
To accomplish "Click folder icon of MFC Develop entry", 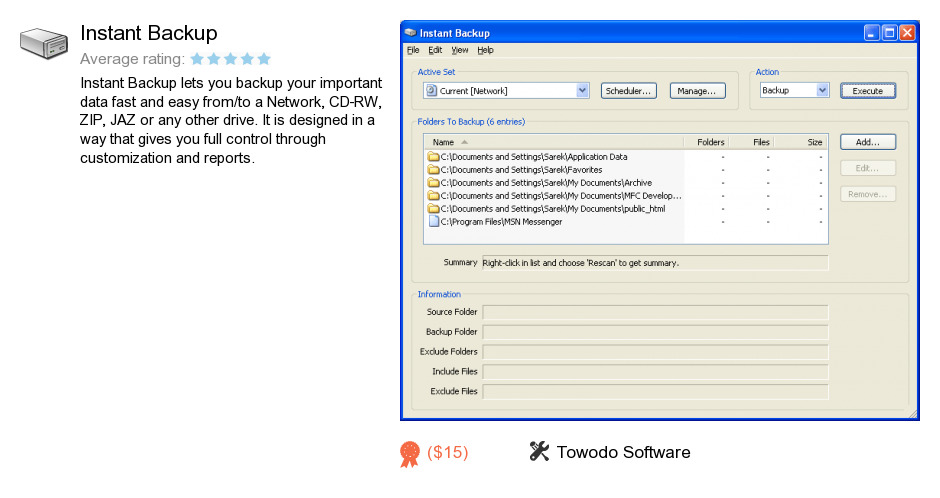I will pyautogui.click(x=433, y=196).
